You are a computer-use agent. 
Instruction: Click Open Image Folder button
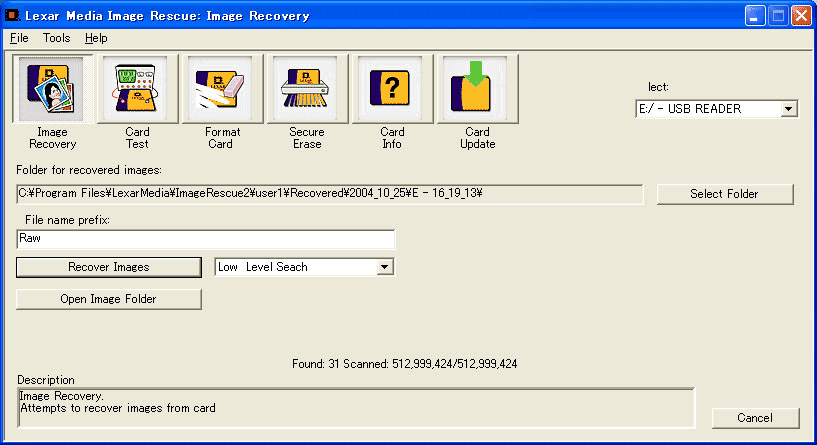point(109,299)
